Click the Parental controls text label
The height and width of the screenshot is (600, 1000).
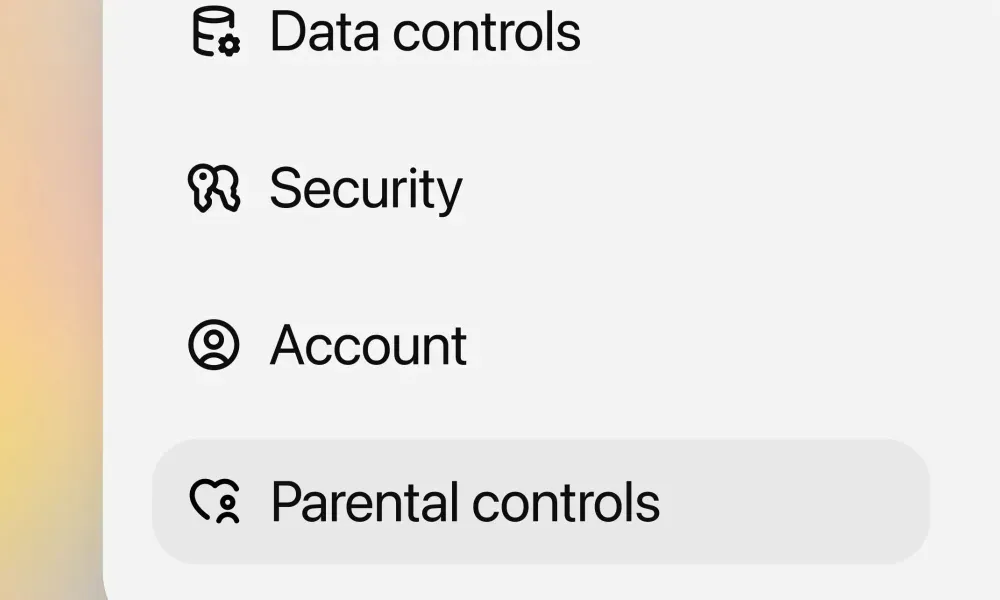tap(465, 501)
